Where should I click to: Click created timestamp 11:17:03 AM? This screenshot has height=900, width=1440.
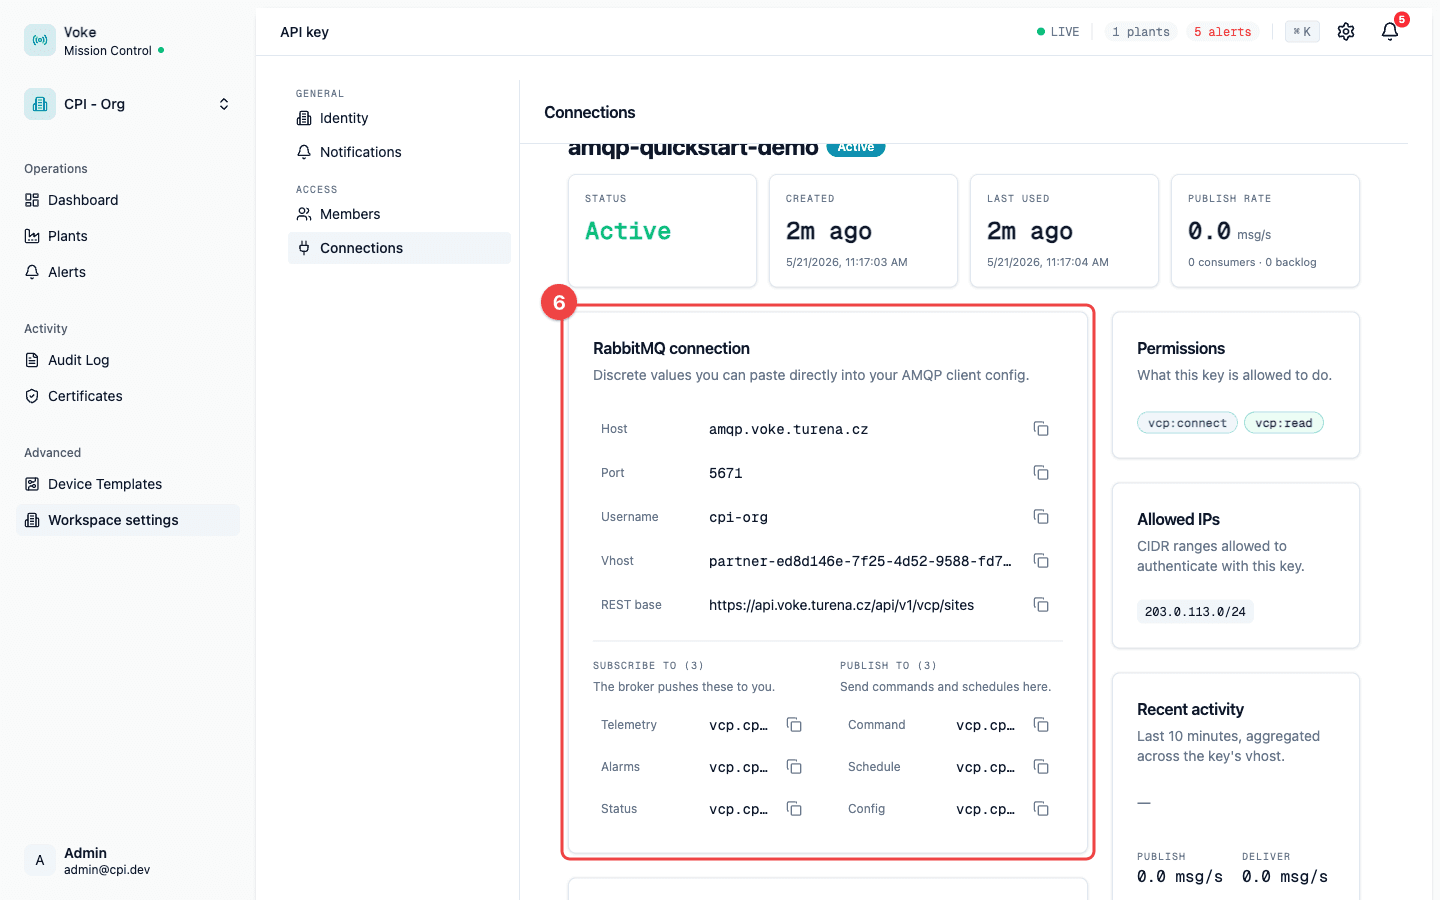point(847,262)
